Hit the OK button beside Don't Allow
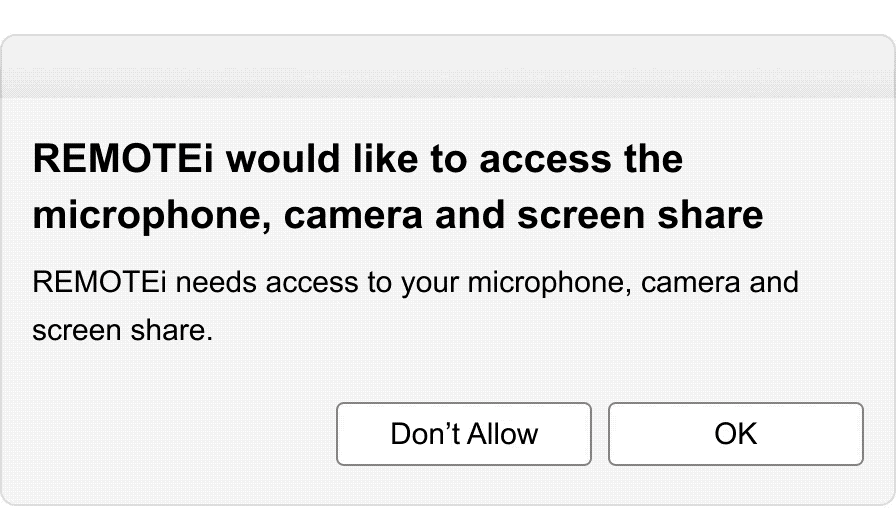Image resolution: width=896 pixels, height=528 pixels. (x=735, y=434)
